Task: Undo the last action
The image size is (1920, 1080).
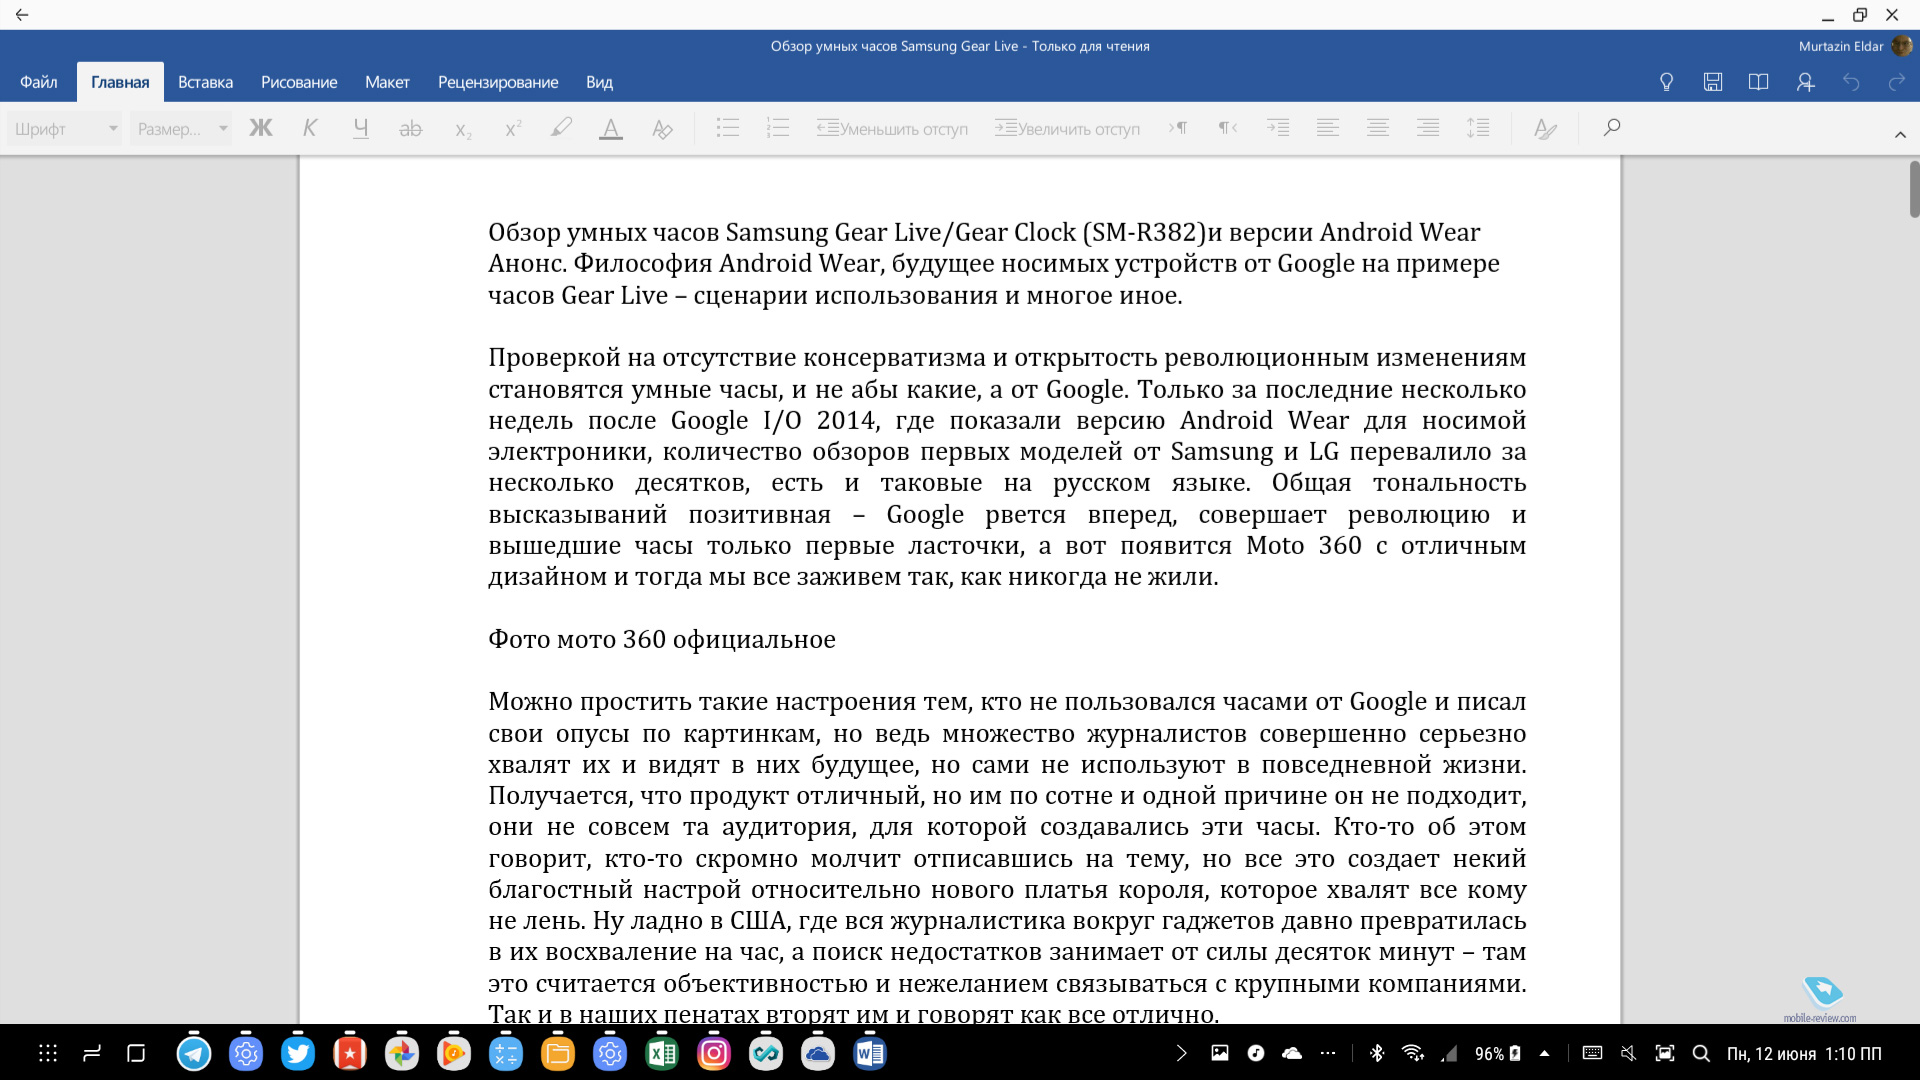Action: [1851, 82]
